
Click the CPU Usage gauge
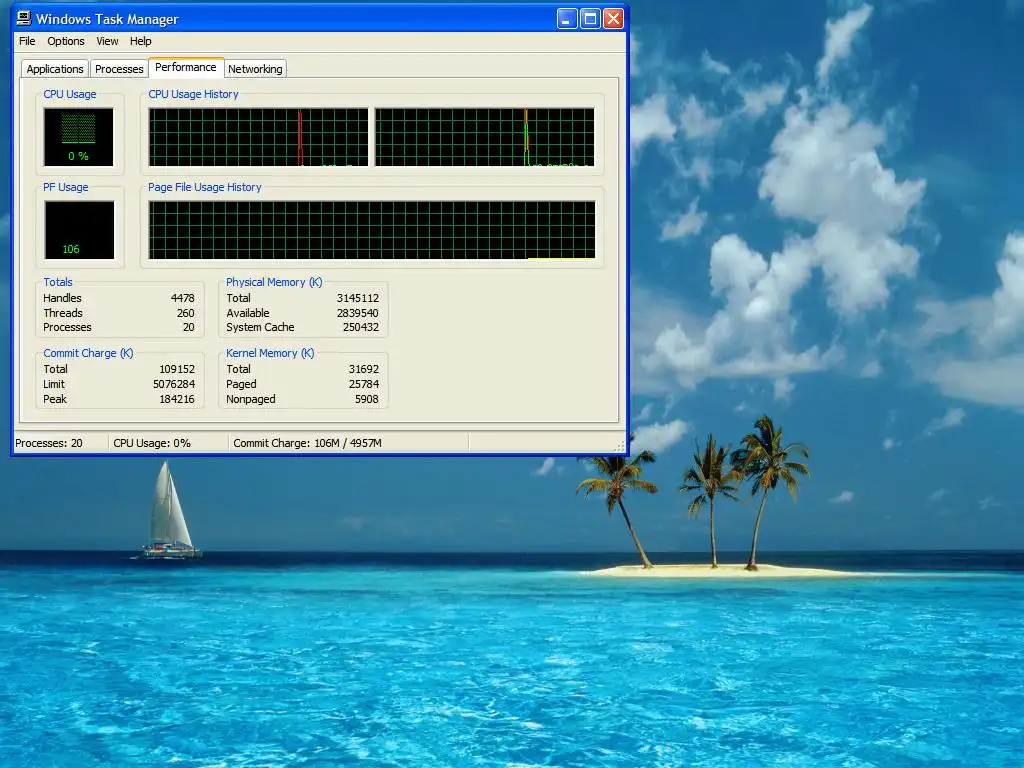tap(78, 137)
